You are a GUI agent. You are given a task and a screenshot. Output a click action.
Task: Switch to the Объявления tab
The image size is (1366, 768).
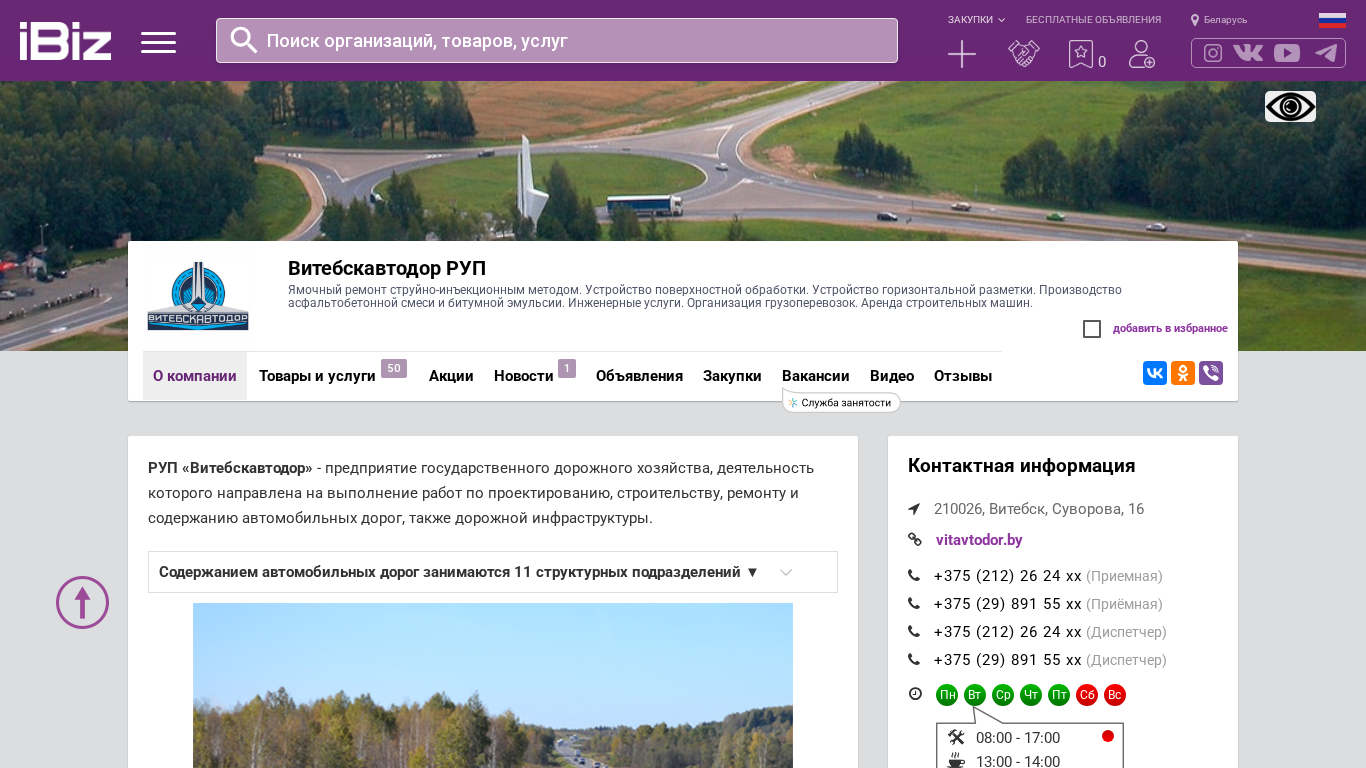point(639,376)
